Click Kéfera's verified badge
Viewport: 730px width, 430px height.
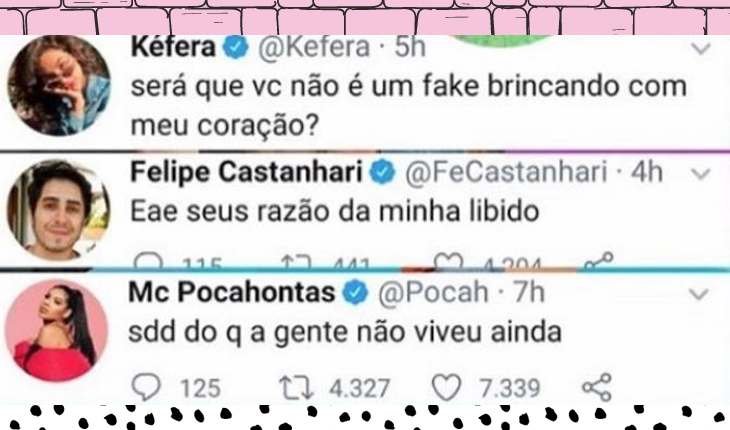point(237,47)
